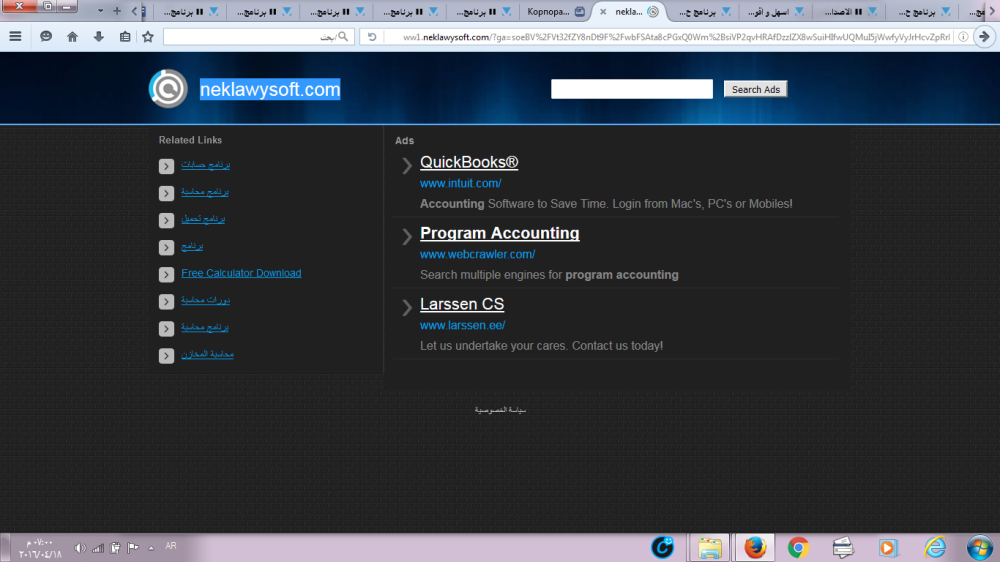
Task: Click arrow beside برنامج تحميل link
Action: click(166, 220)
